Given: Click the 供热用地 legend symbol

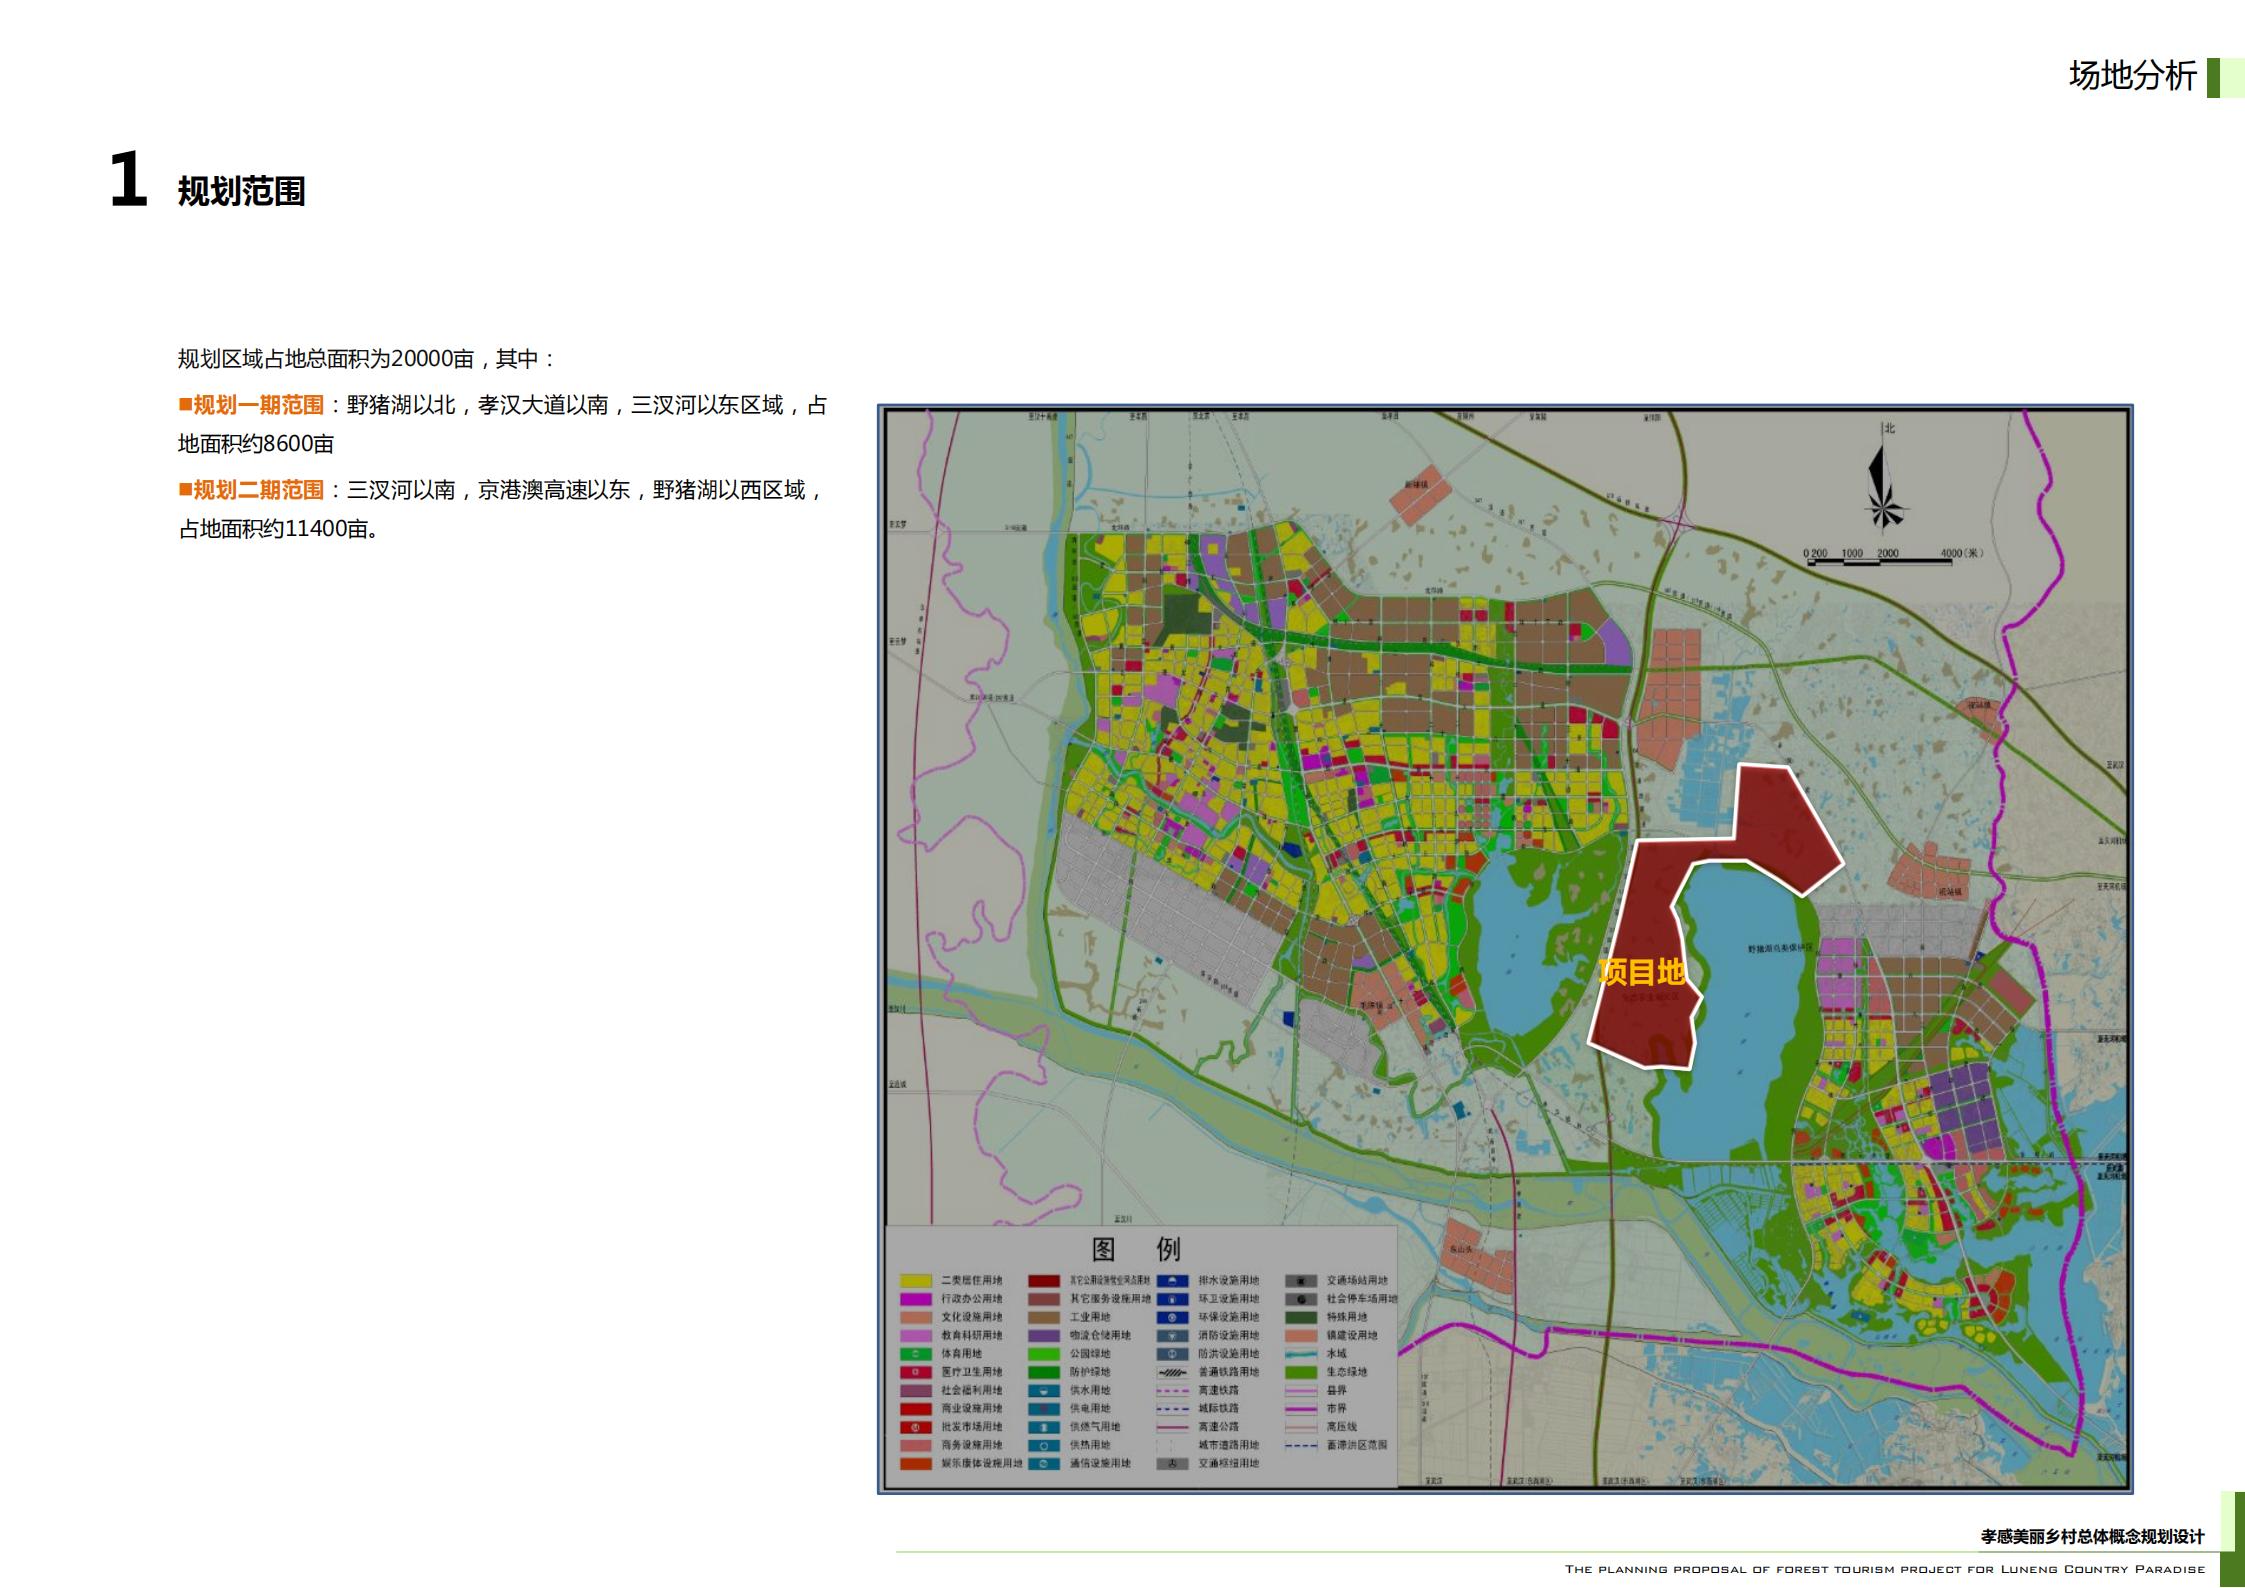Looking at the screenshot, I should point(1044,1445).
